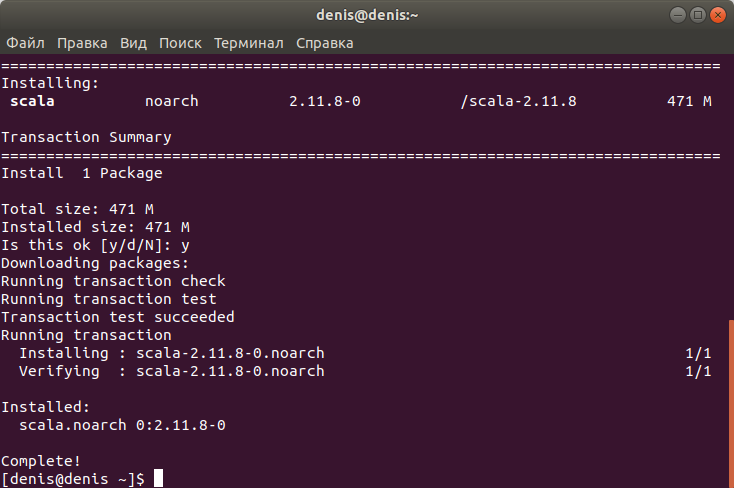Click the denis@denis:~ window title bar
Image resolution: width=734 pixels, height=488 pixels.
367,15
